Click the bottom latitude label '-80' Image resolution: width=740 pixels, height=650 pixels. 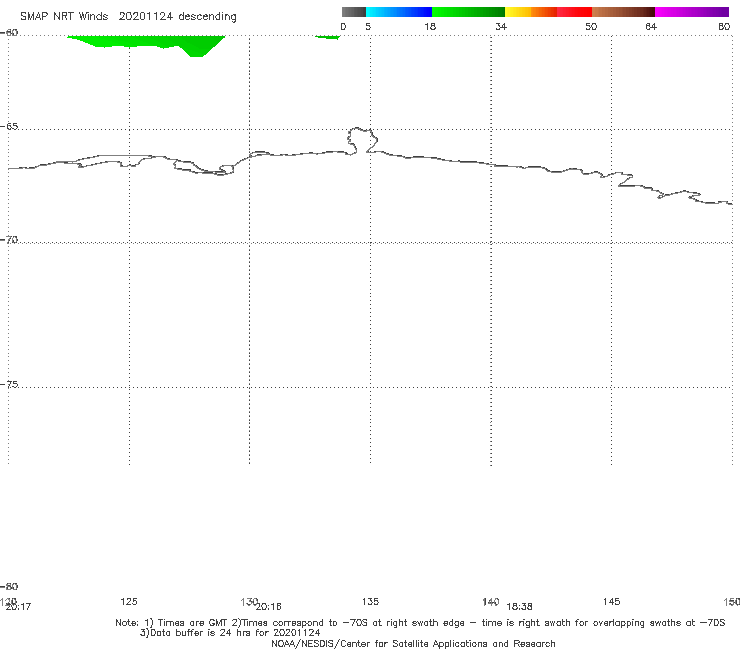tap(9, 586)
